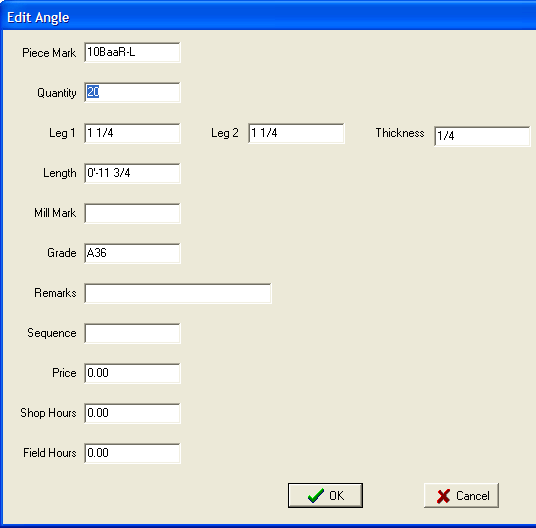Select the Grade field containing A36

[x=132, y=253]
